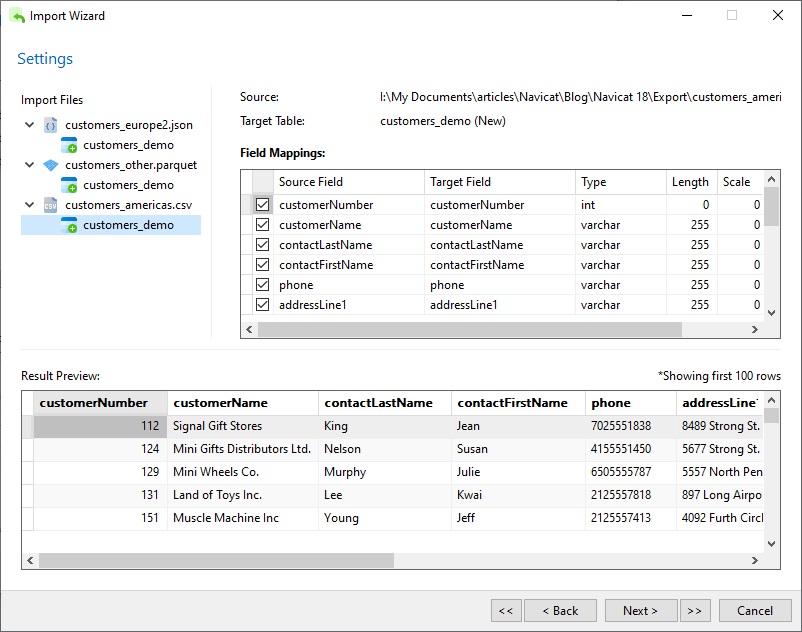Image resolution: width=802 pixels, height=632 pixels.
Task: Select the customers_other.parquet file entry
Action: tap(131, 165)
